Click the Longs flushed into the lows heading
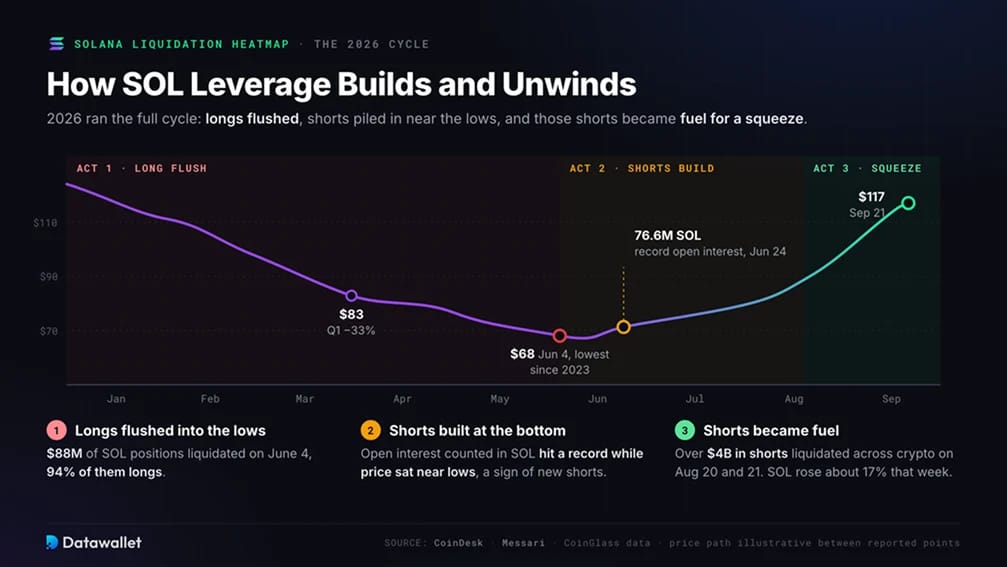 [x=170, y=430]
